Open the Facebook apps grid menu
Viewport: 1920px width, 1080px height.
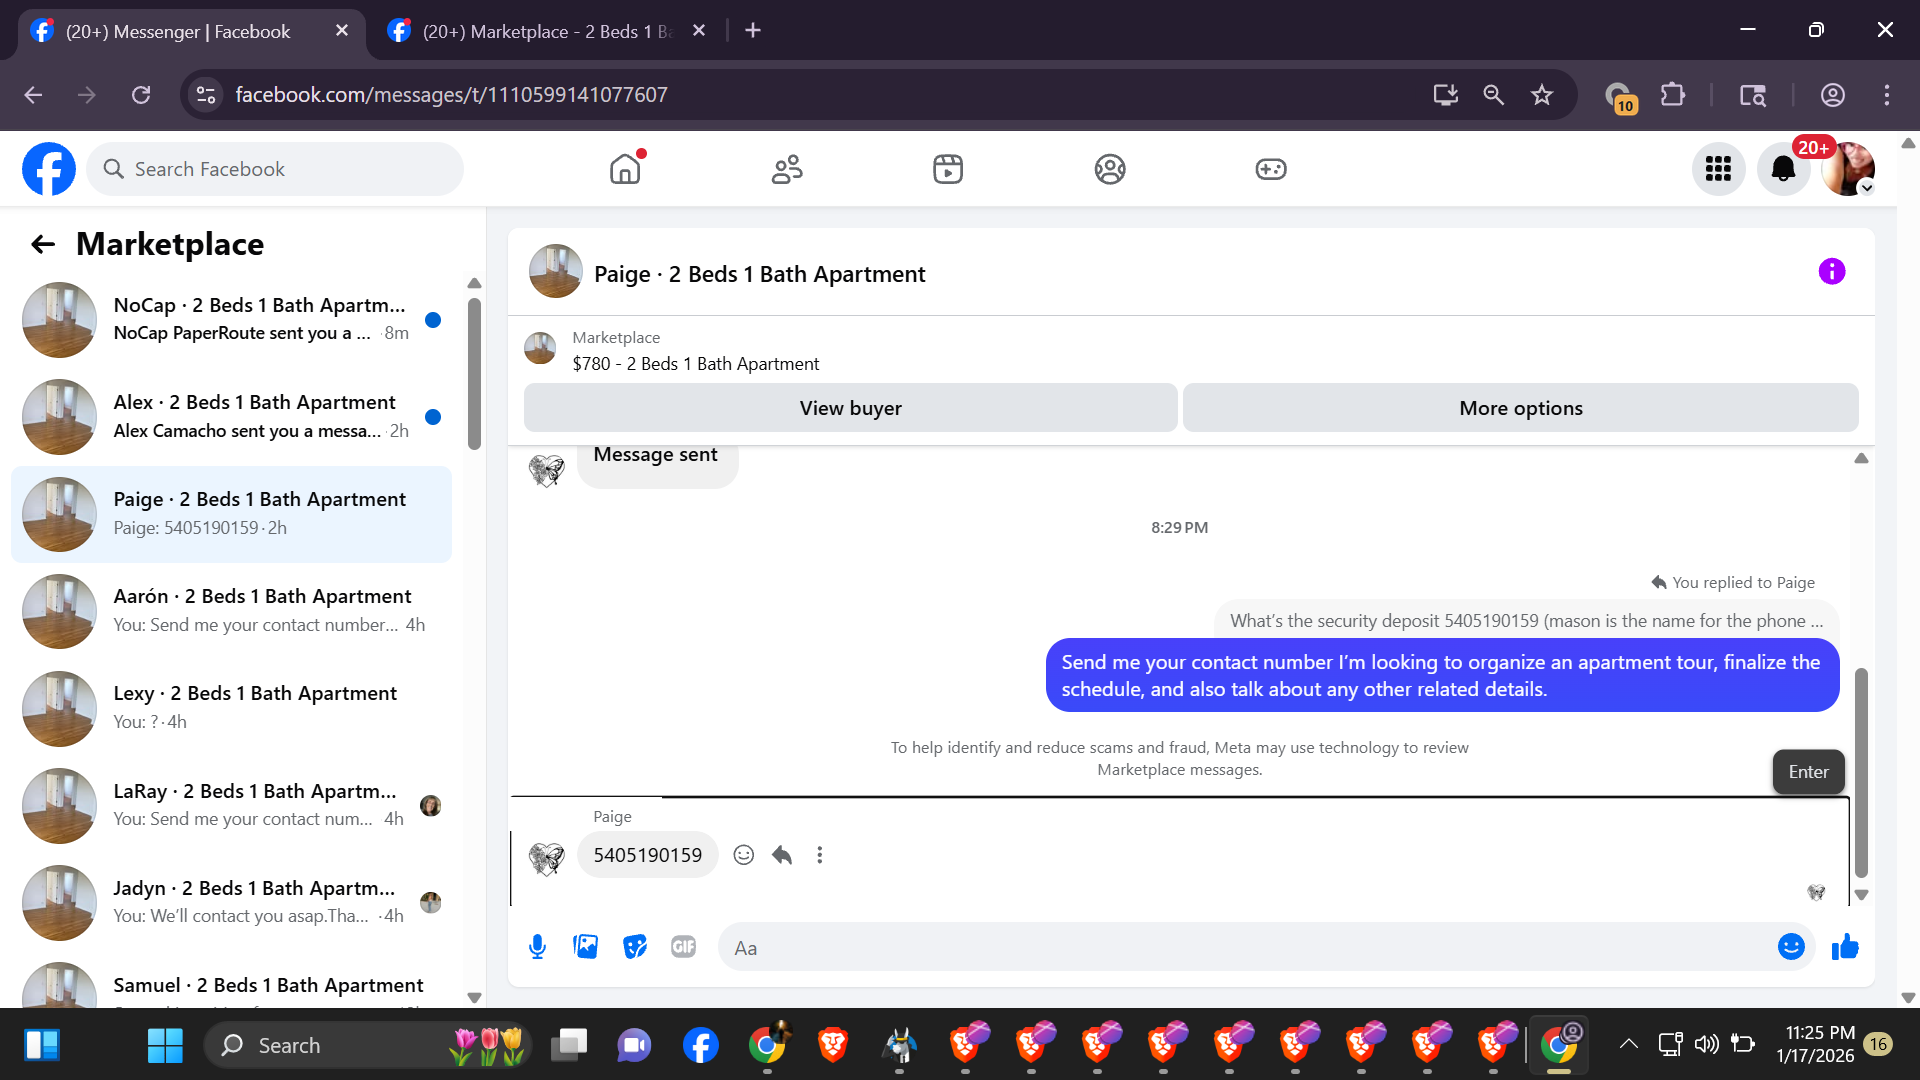coord(1718,169)
